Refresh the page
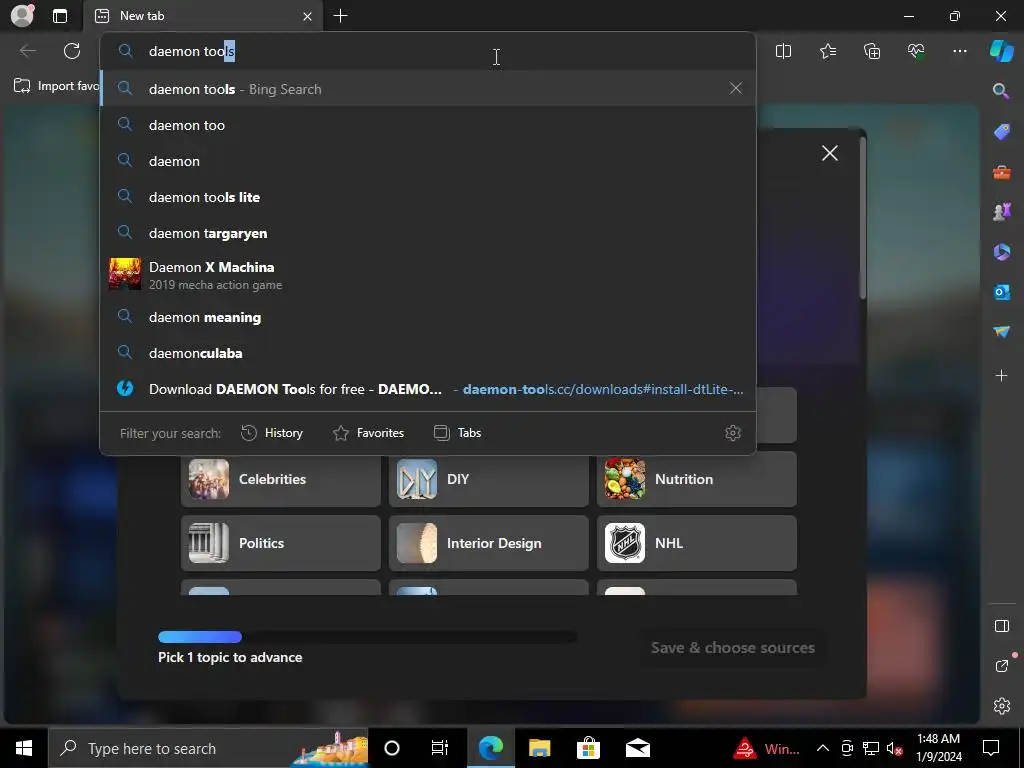 72,51
